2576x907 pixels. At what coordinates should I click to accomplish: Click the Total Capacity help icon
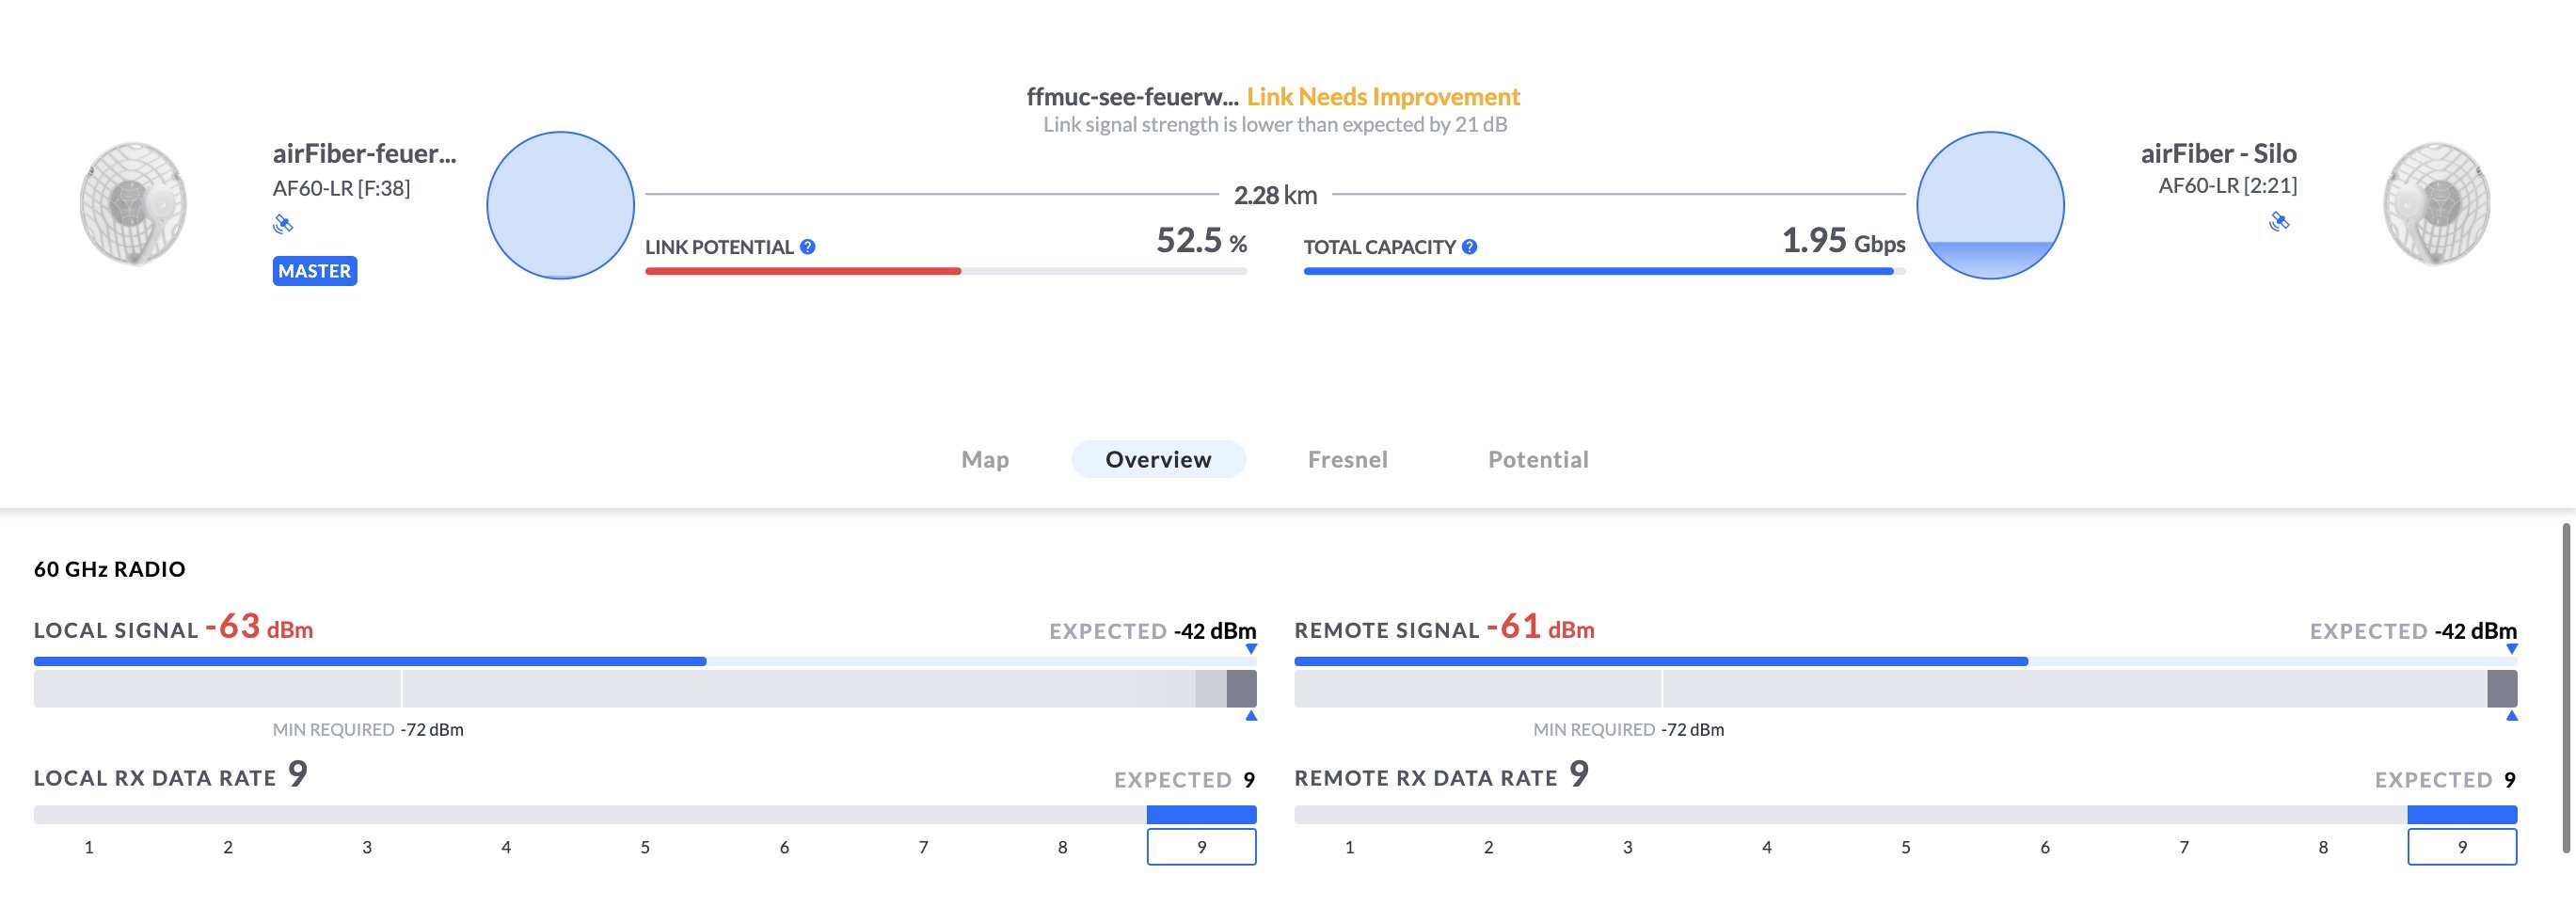click(x=1469, y=247)
